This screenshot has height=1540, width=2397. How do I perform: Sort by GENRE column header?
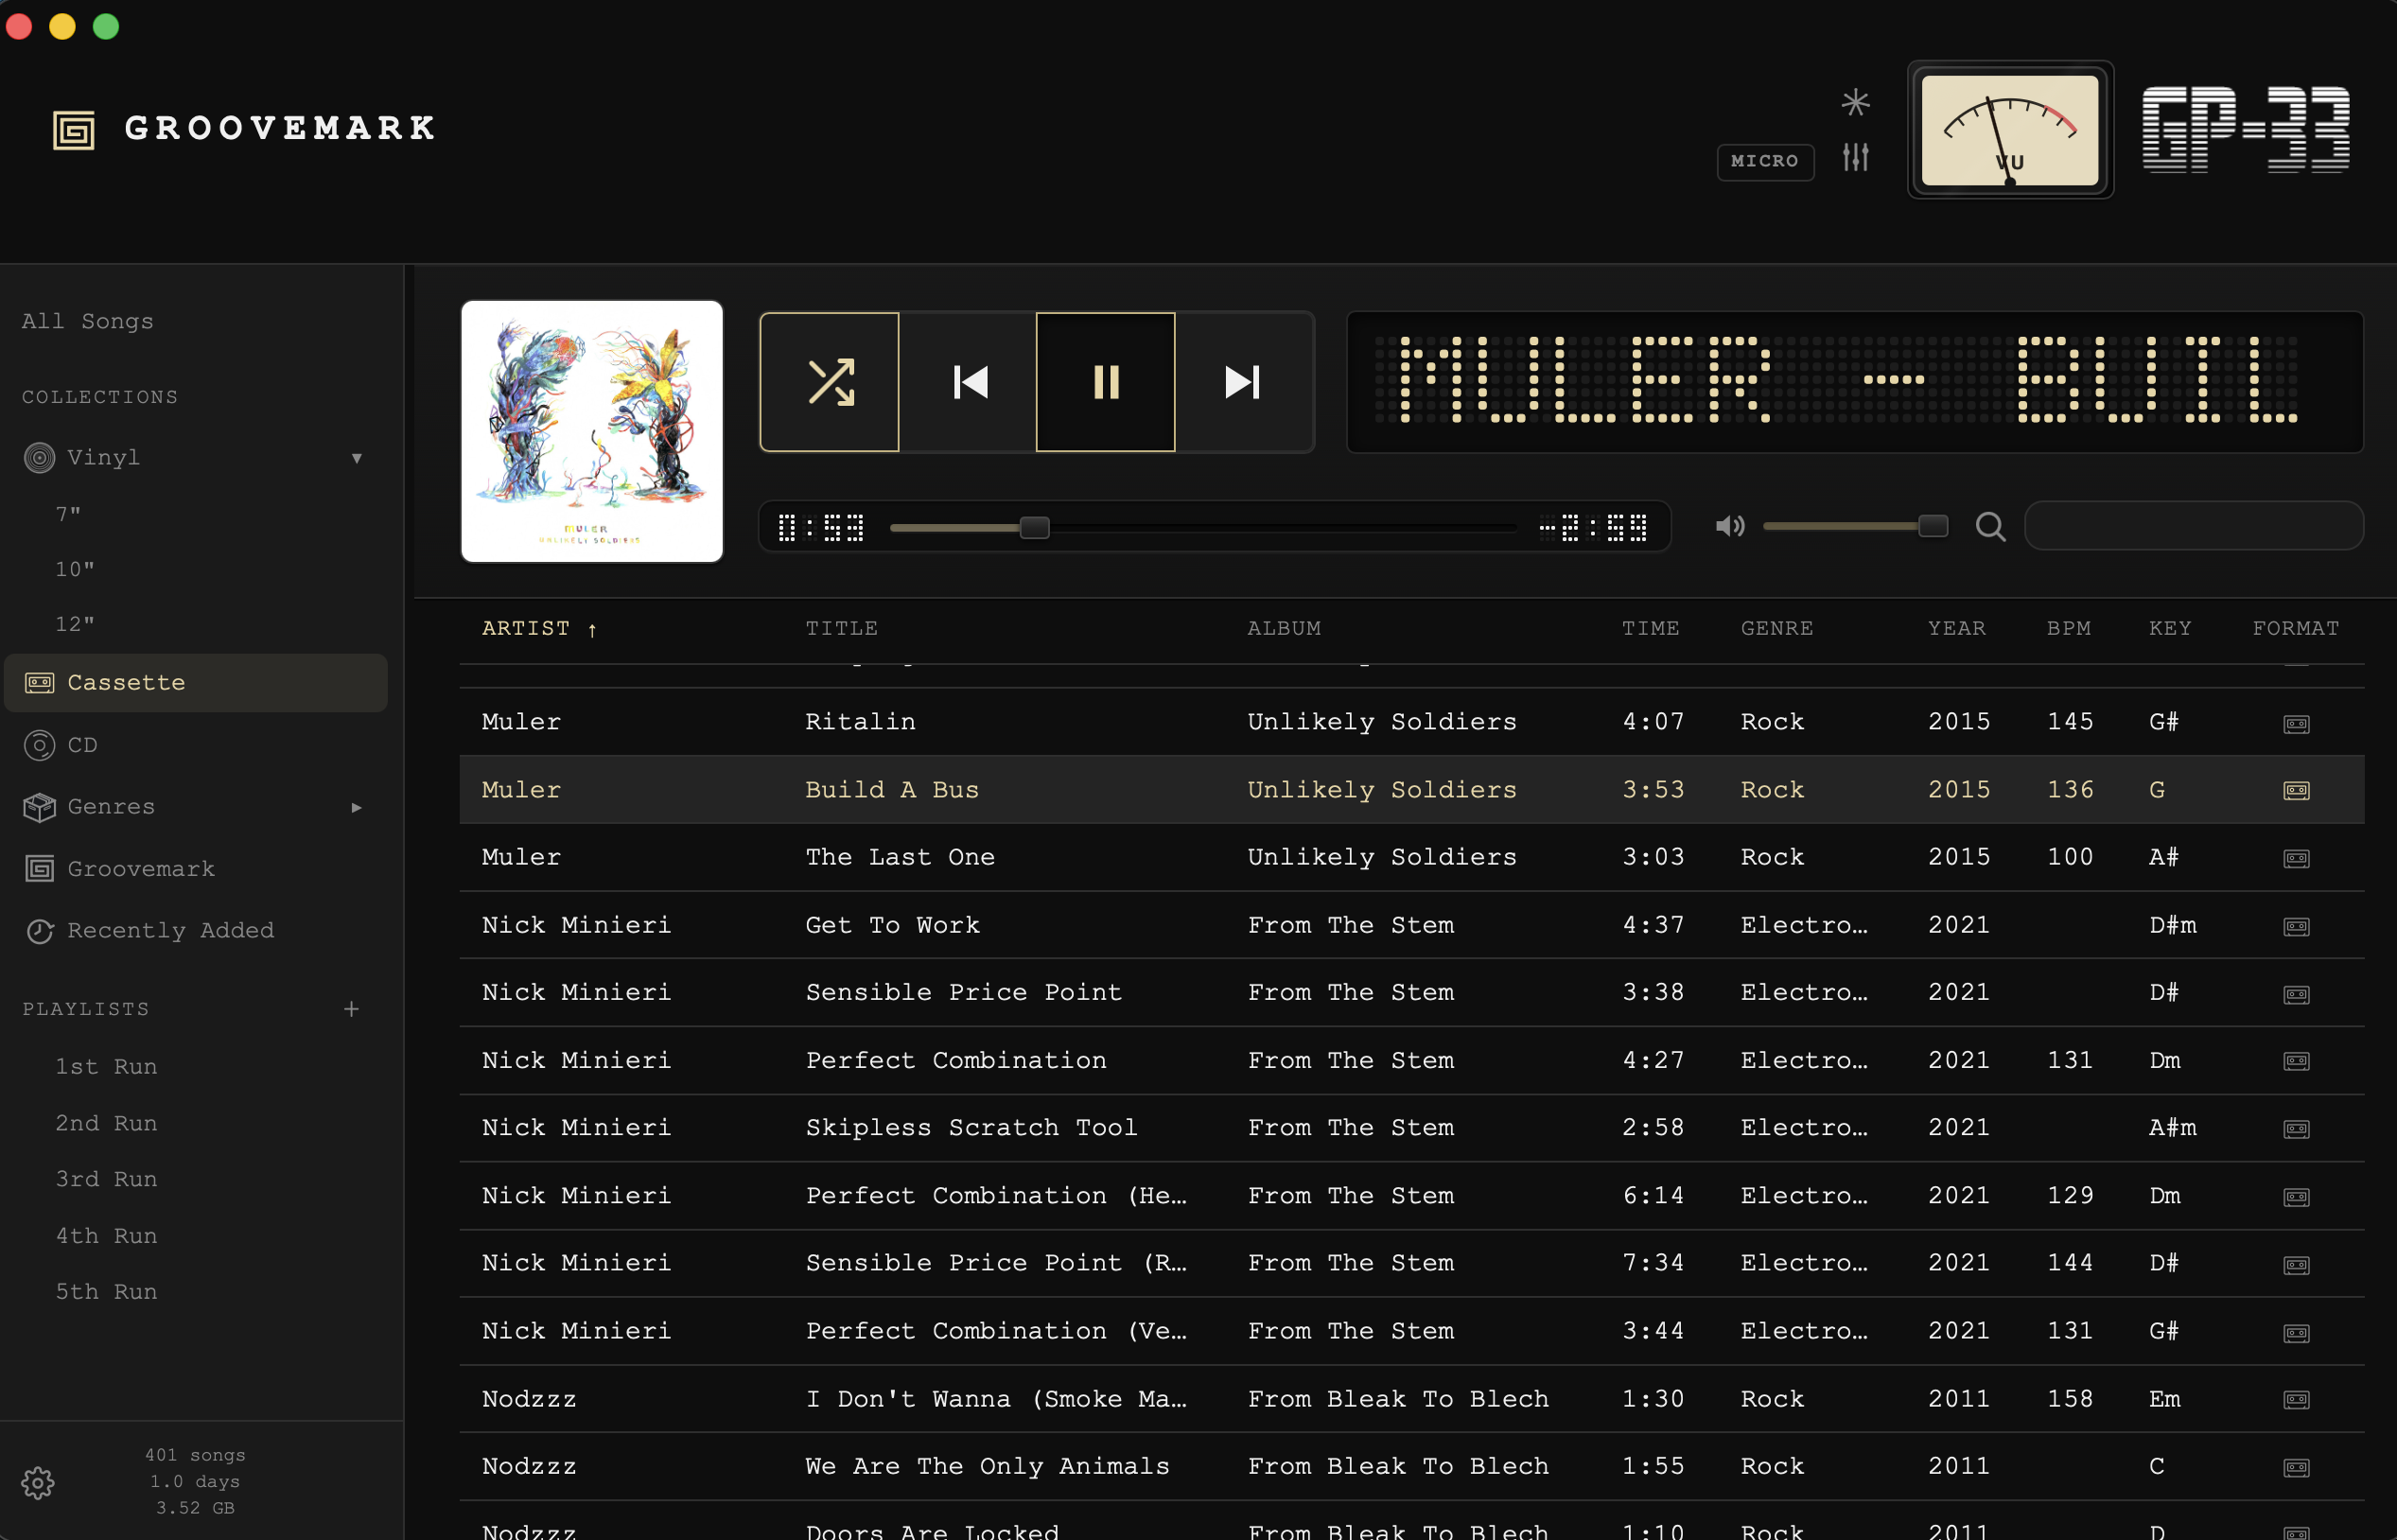pyautogui.click(x=1776, y=629)
